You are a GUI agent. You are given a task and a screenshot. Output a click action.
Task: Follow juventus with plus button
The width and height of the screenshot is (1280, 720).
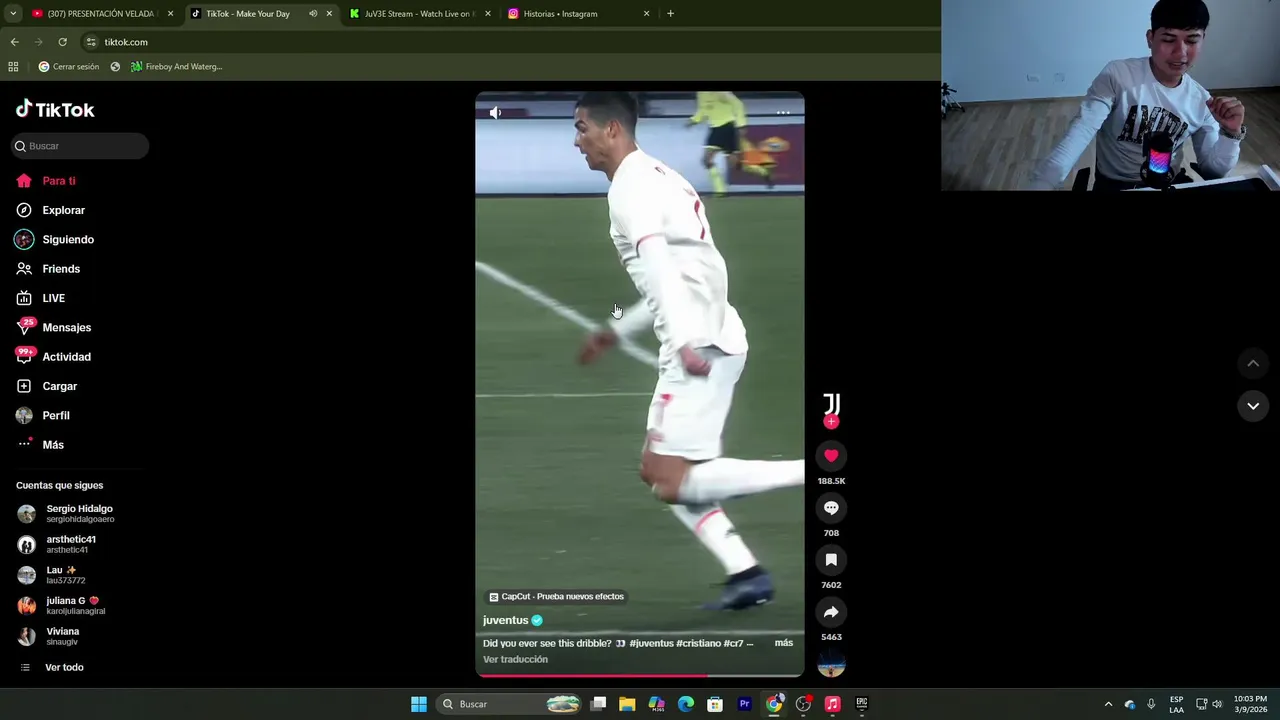(x=831, y=422)
